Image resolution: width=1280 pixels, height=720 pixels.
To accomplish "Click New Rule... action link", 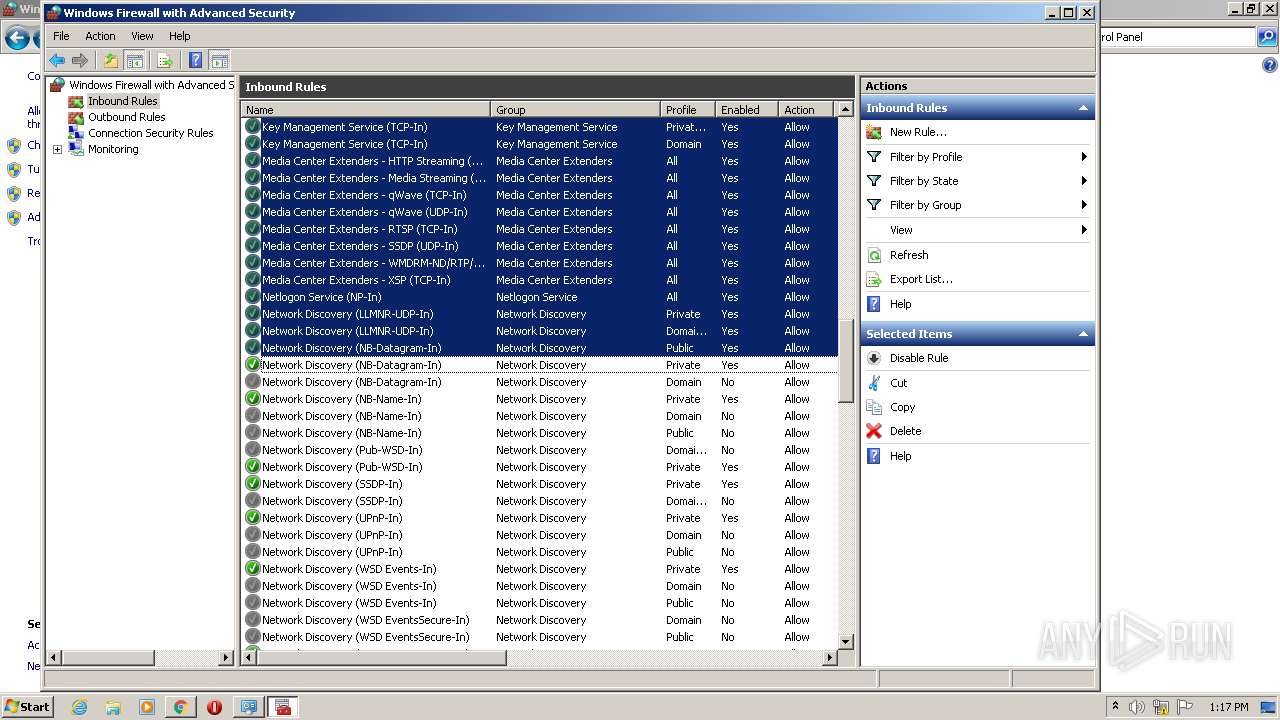I will (918, 132).
